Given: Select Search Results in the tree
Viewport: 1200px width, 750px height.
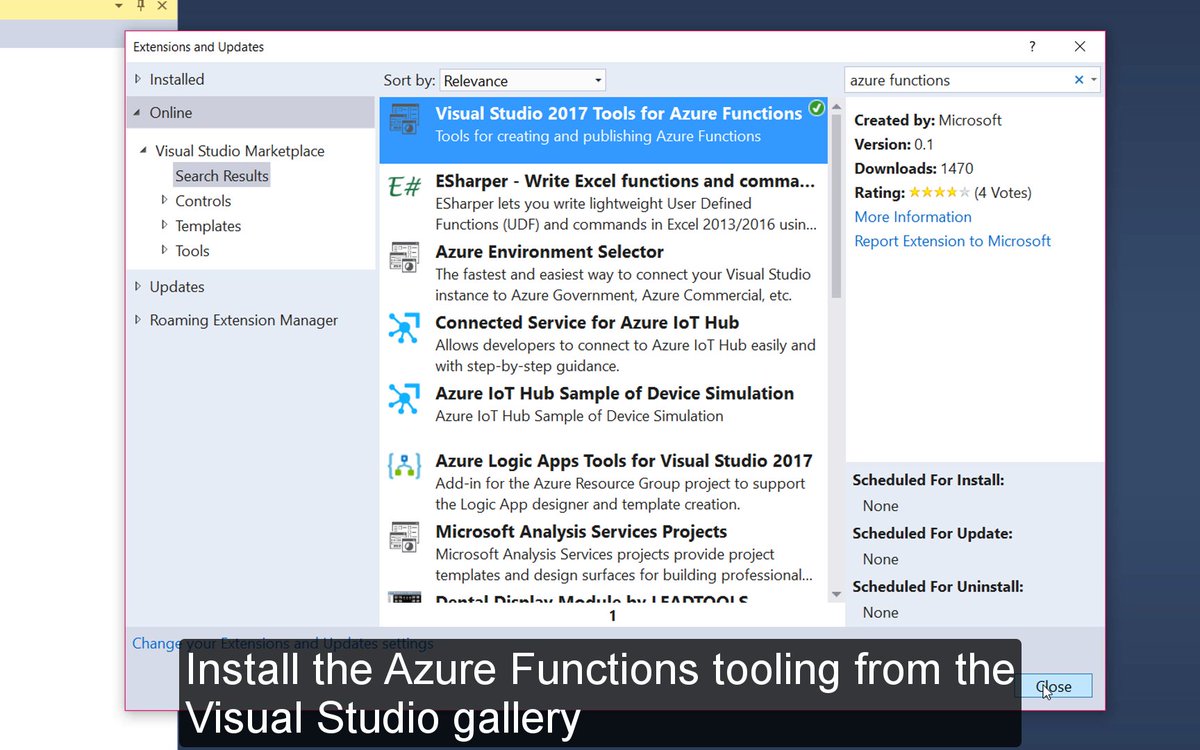Looking at the screenshot, I should point(222,176).
